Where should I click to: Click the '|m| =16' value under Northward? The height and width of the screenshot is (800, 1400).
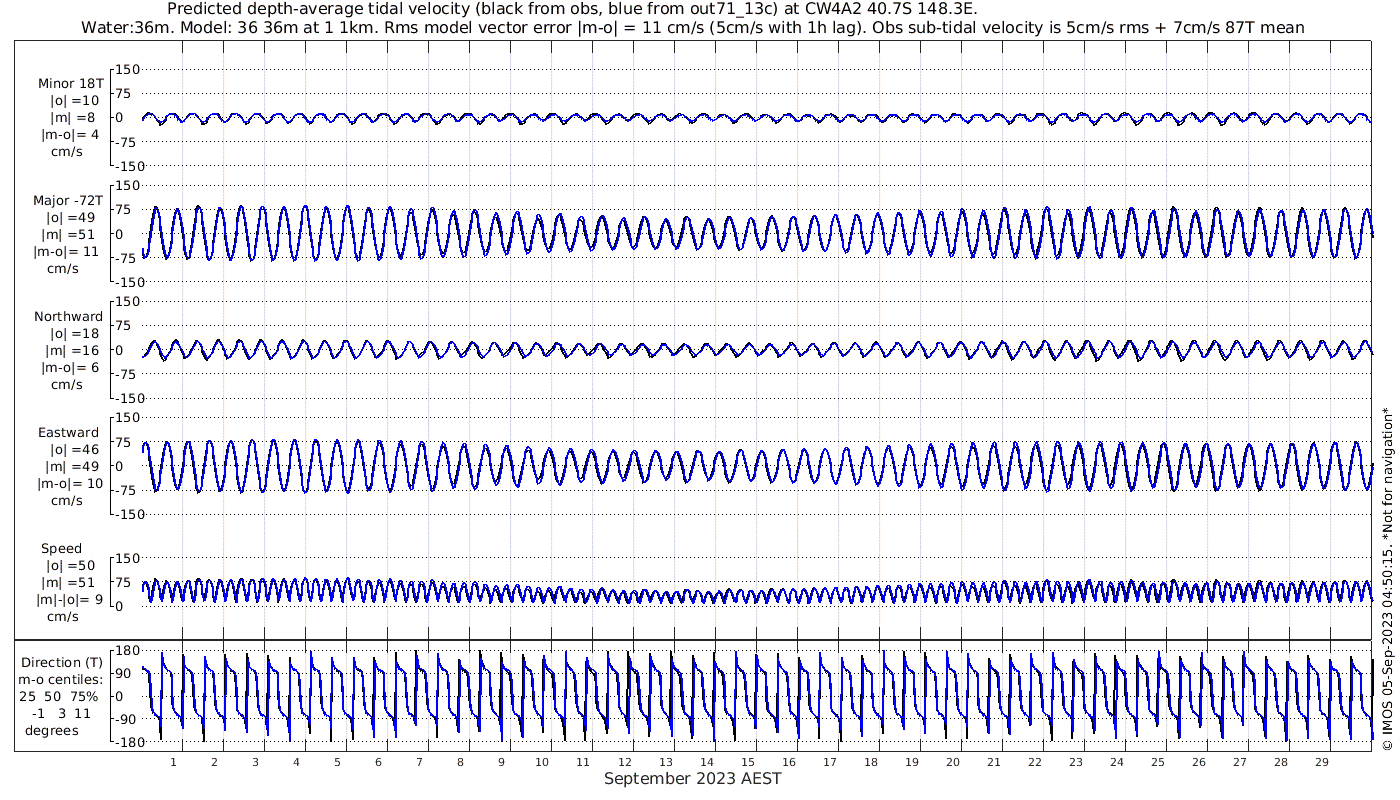click(x=74, y=350)
